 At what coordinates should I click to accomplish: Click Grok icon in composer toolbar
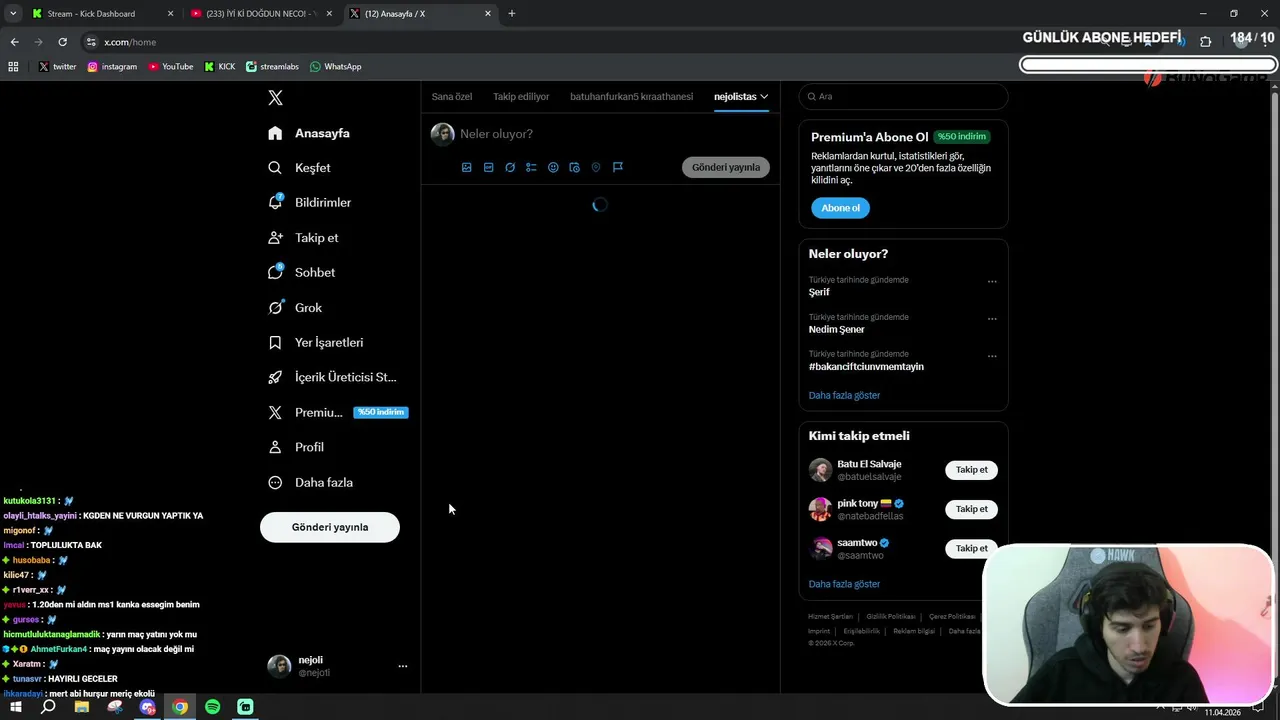pyautogui.click(x=510, y=167)
